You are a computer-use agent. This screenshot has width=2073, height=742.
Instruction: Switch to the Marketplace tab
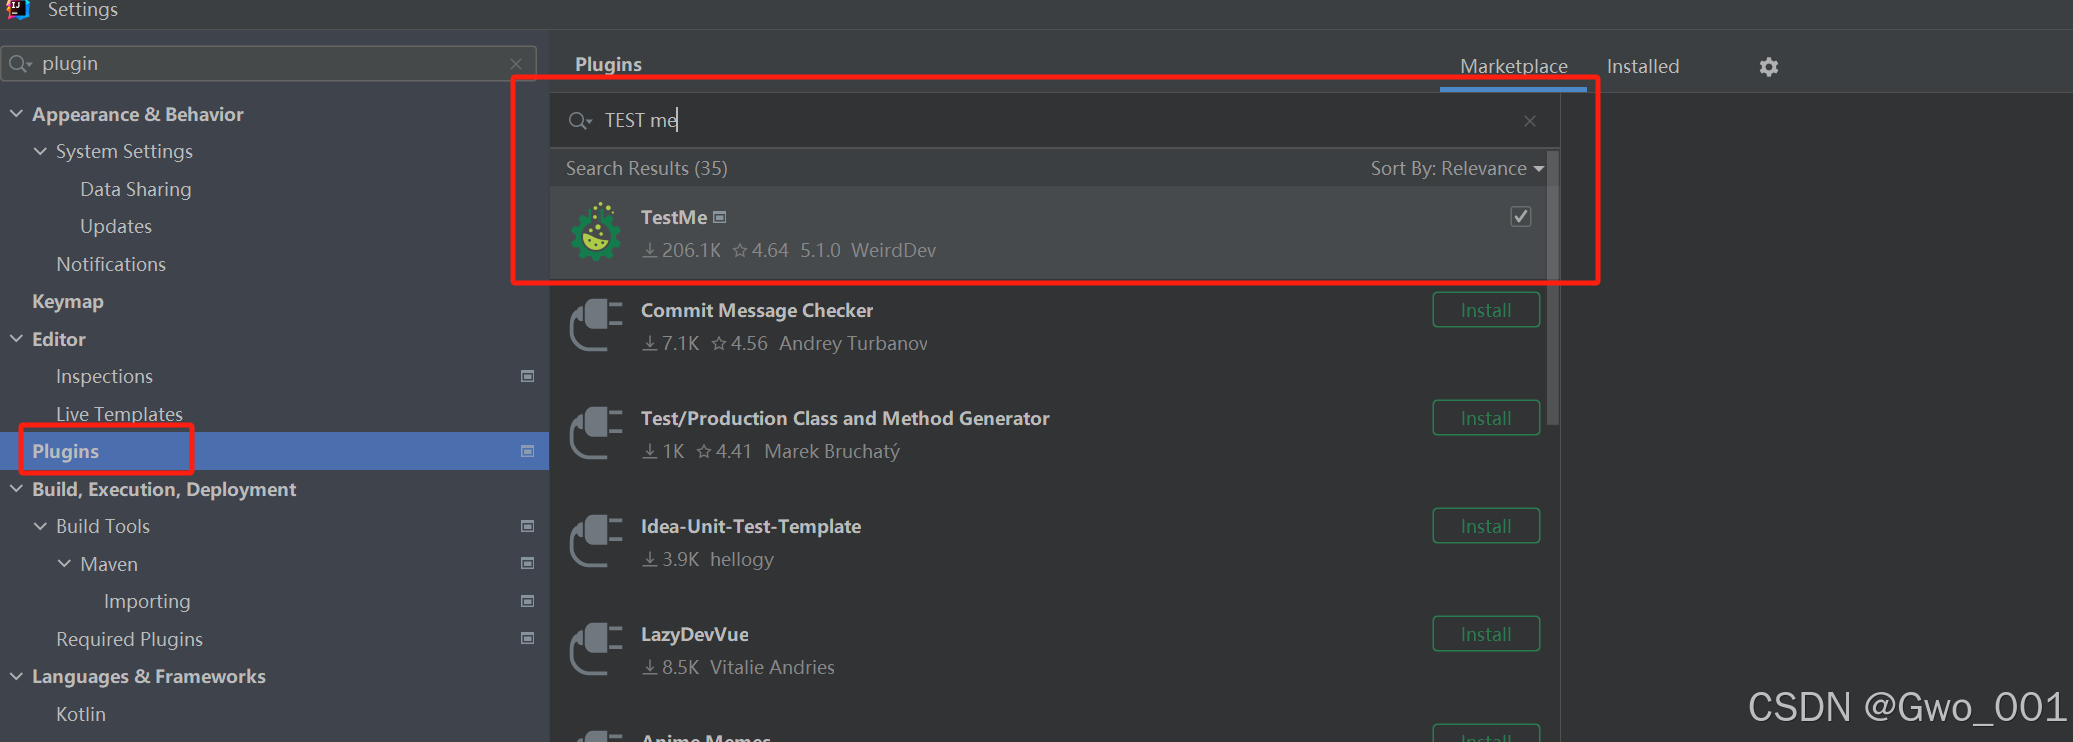[1513, 67]
